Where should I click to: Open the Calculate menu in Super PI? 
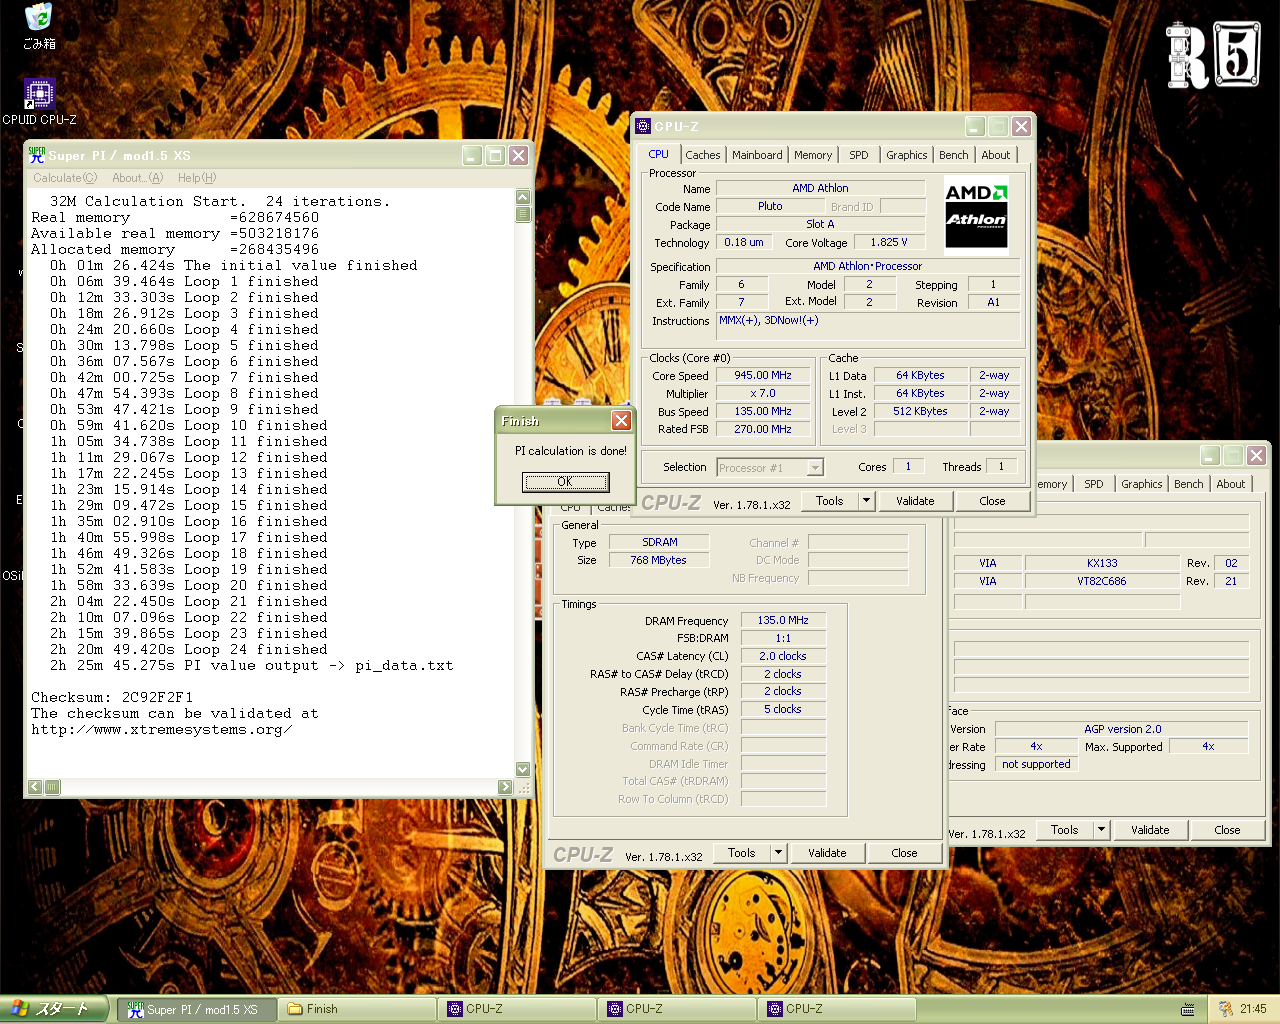65,178
